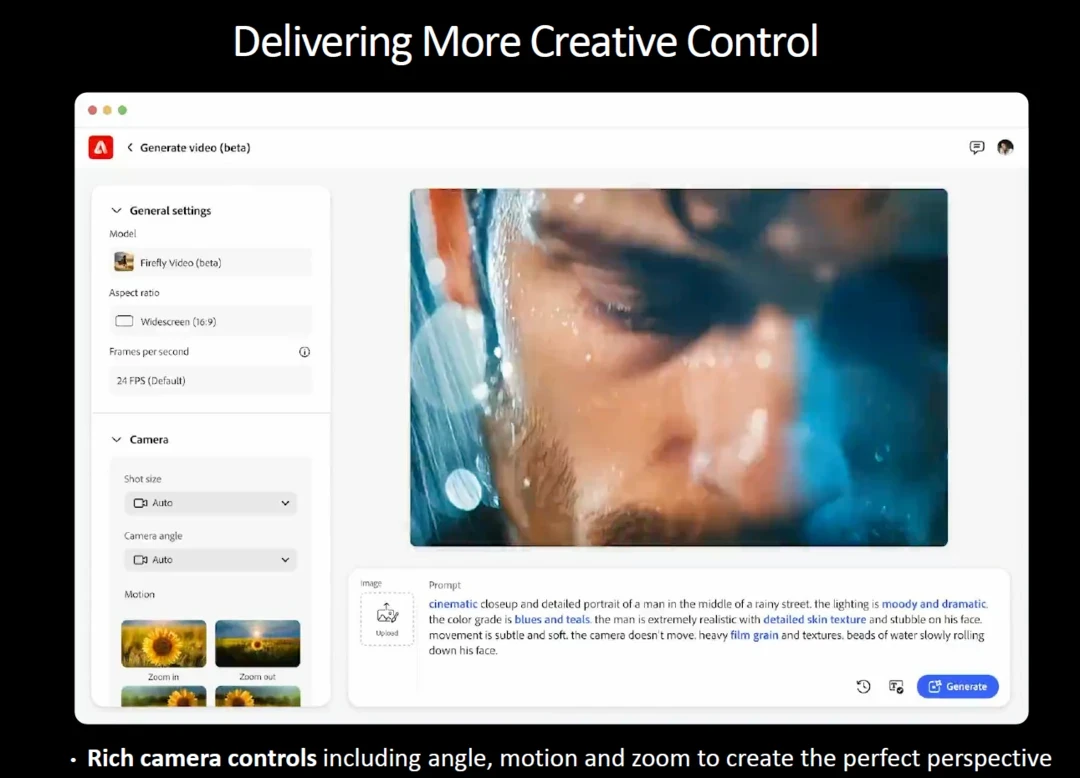This screenshot has width=1080, height=778.
Task: Collapse the General settings section
Action: pos(117,211)
